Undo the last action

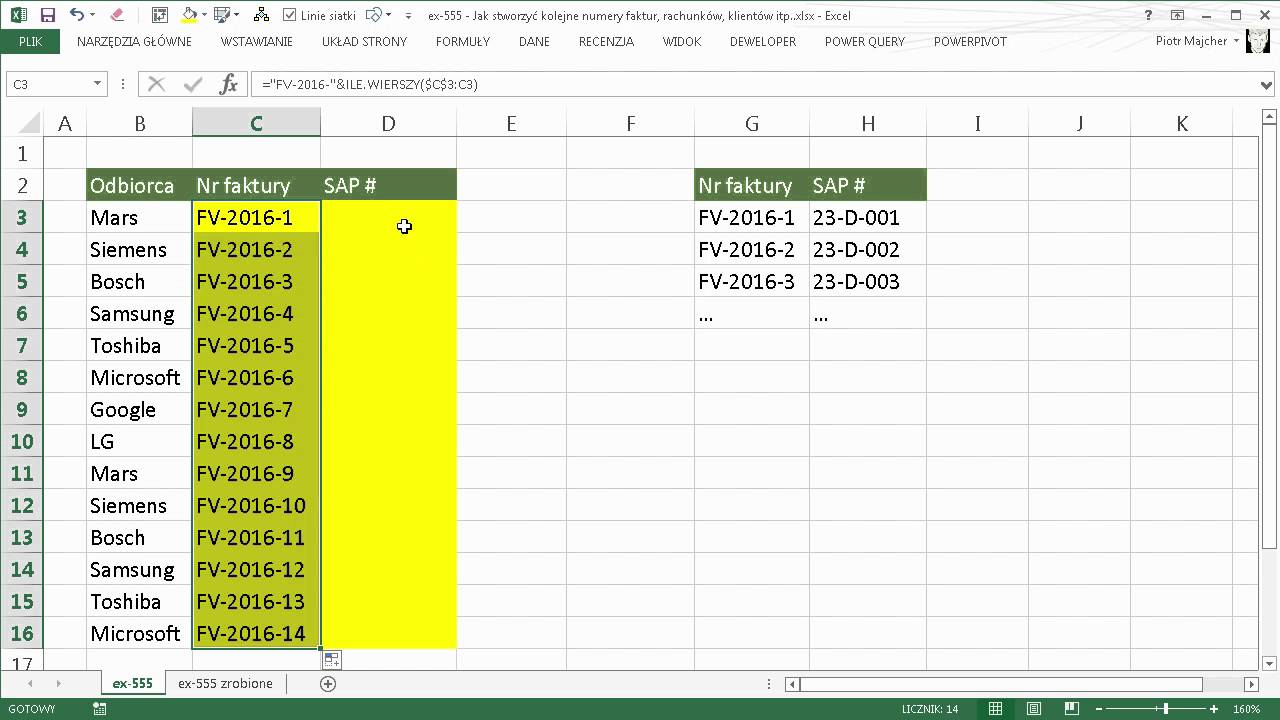pos(77,15)
